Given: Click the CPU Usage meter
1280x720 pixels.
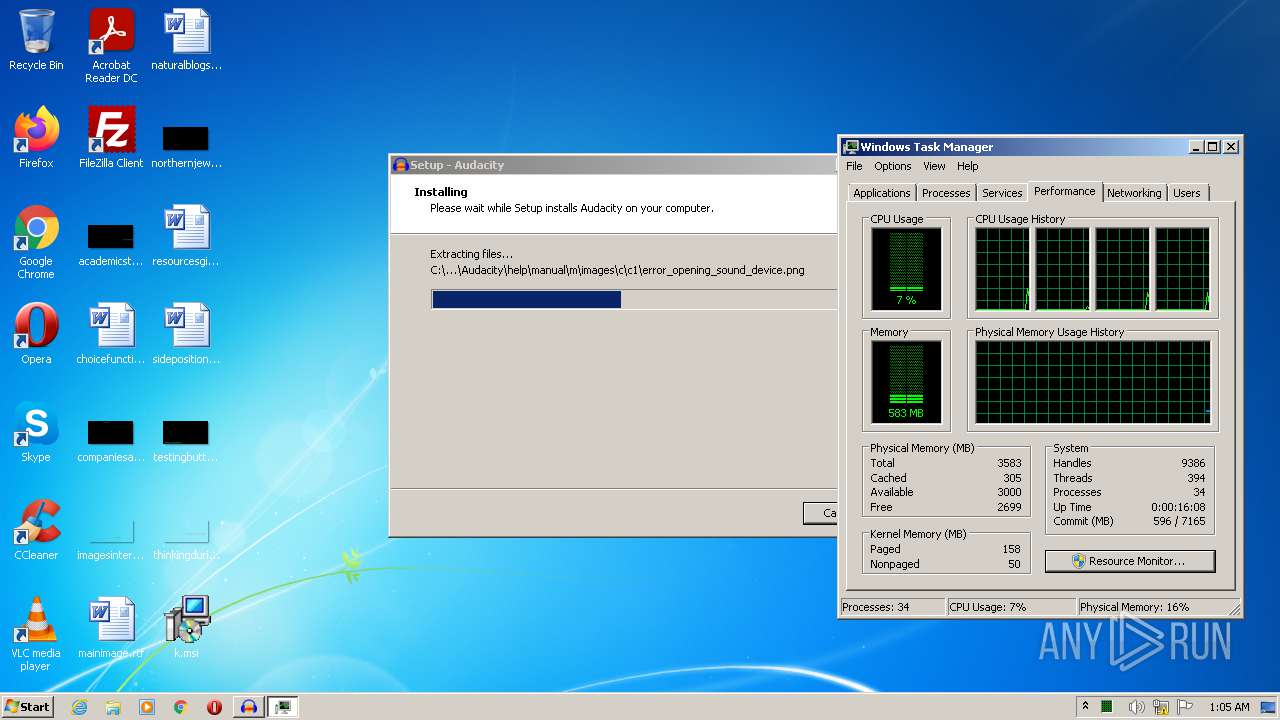Looking at the screenshot, I should point(906,269).
